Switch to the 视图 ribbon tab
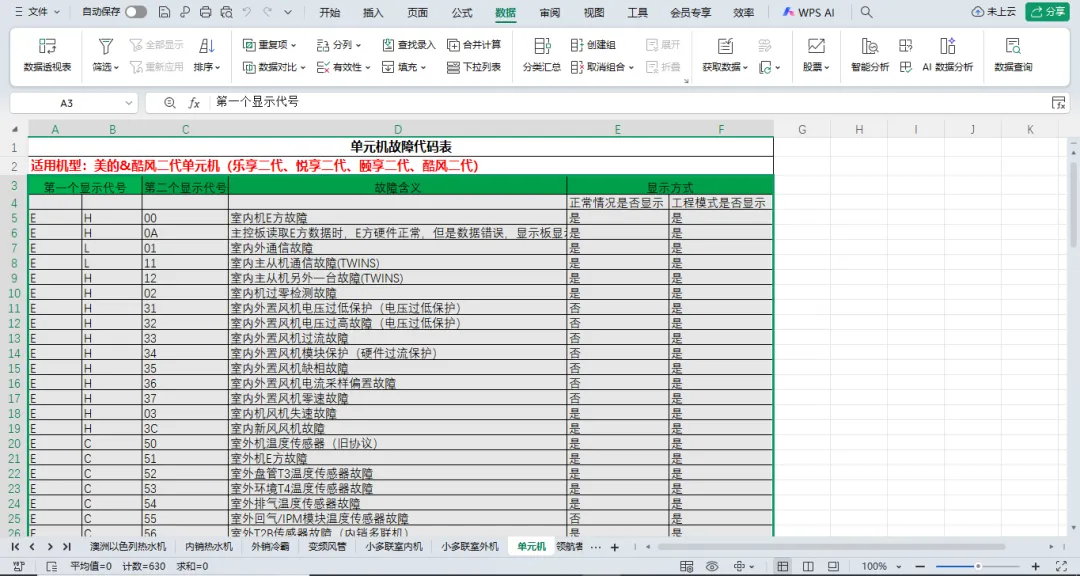Image resolution: width=1080 pixels, height=576 pixels. (594, 12)
